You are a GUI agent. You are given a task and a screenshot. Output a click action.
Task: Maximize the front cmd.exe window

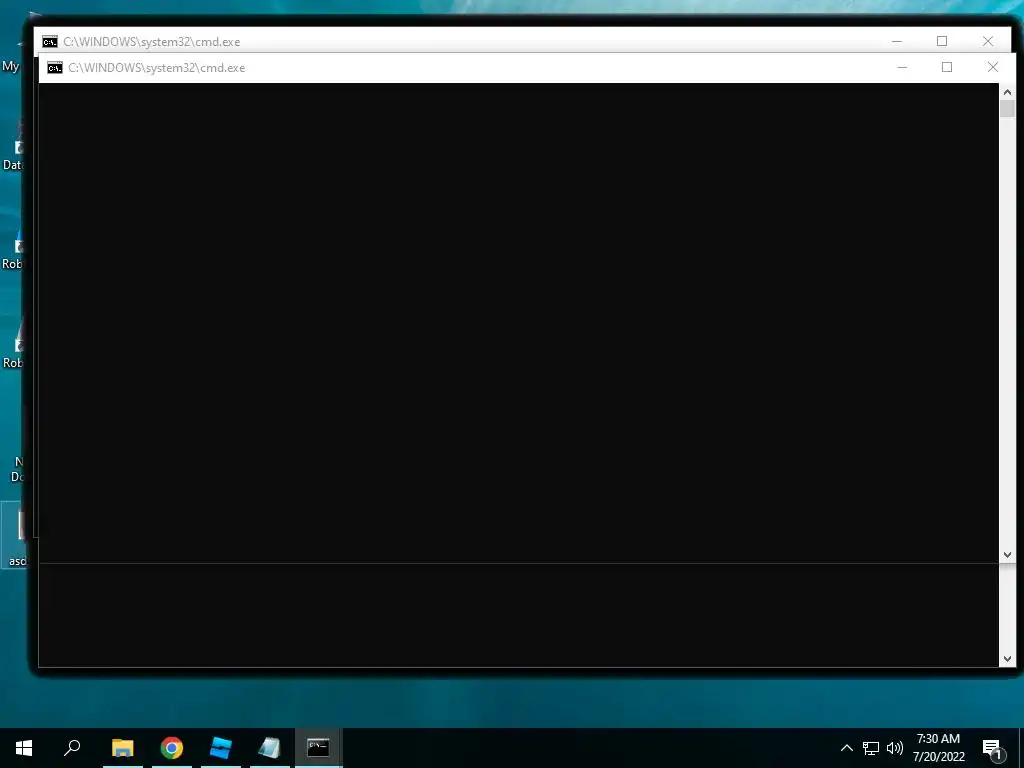(x=947, y=67)
